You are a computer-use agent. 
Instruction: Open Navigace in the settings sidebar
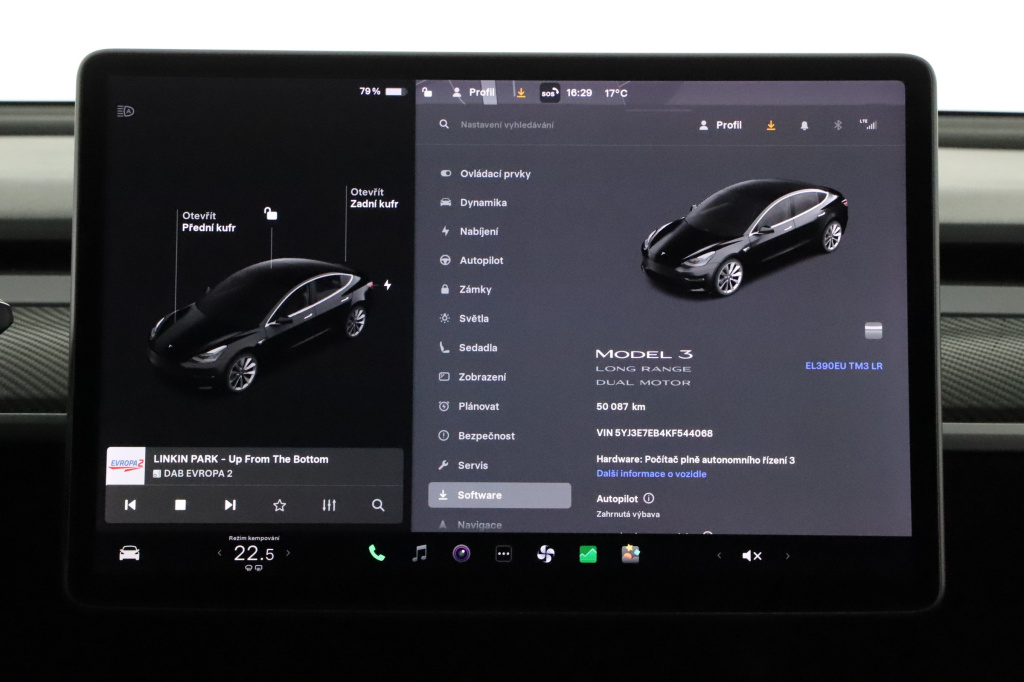(470, 525)
